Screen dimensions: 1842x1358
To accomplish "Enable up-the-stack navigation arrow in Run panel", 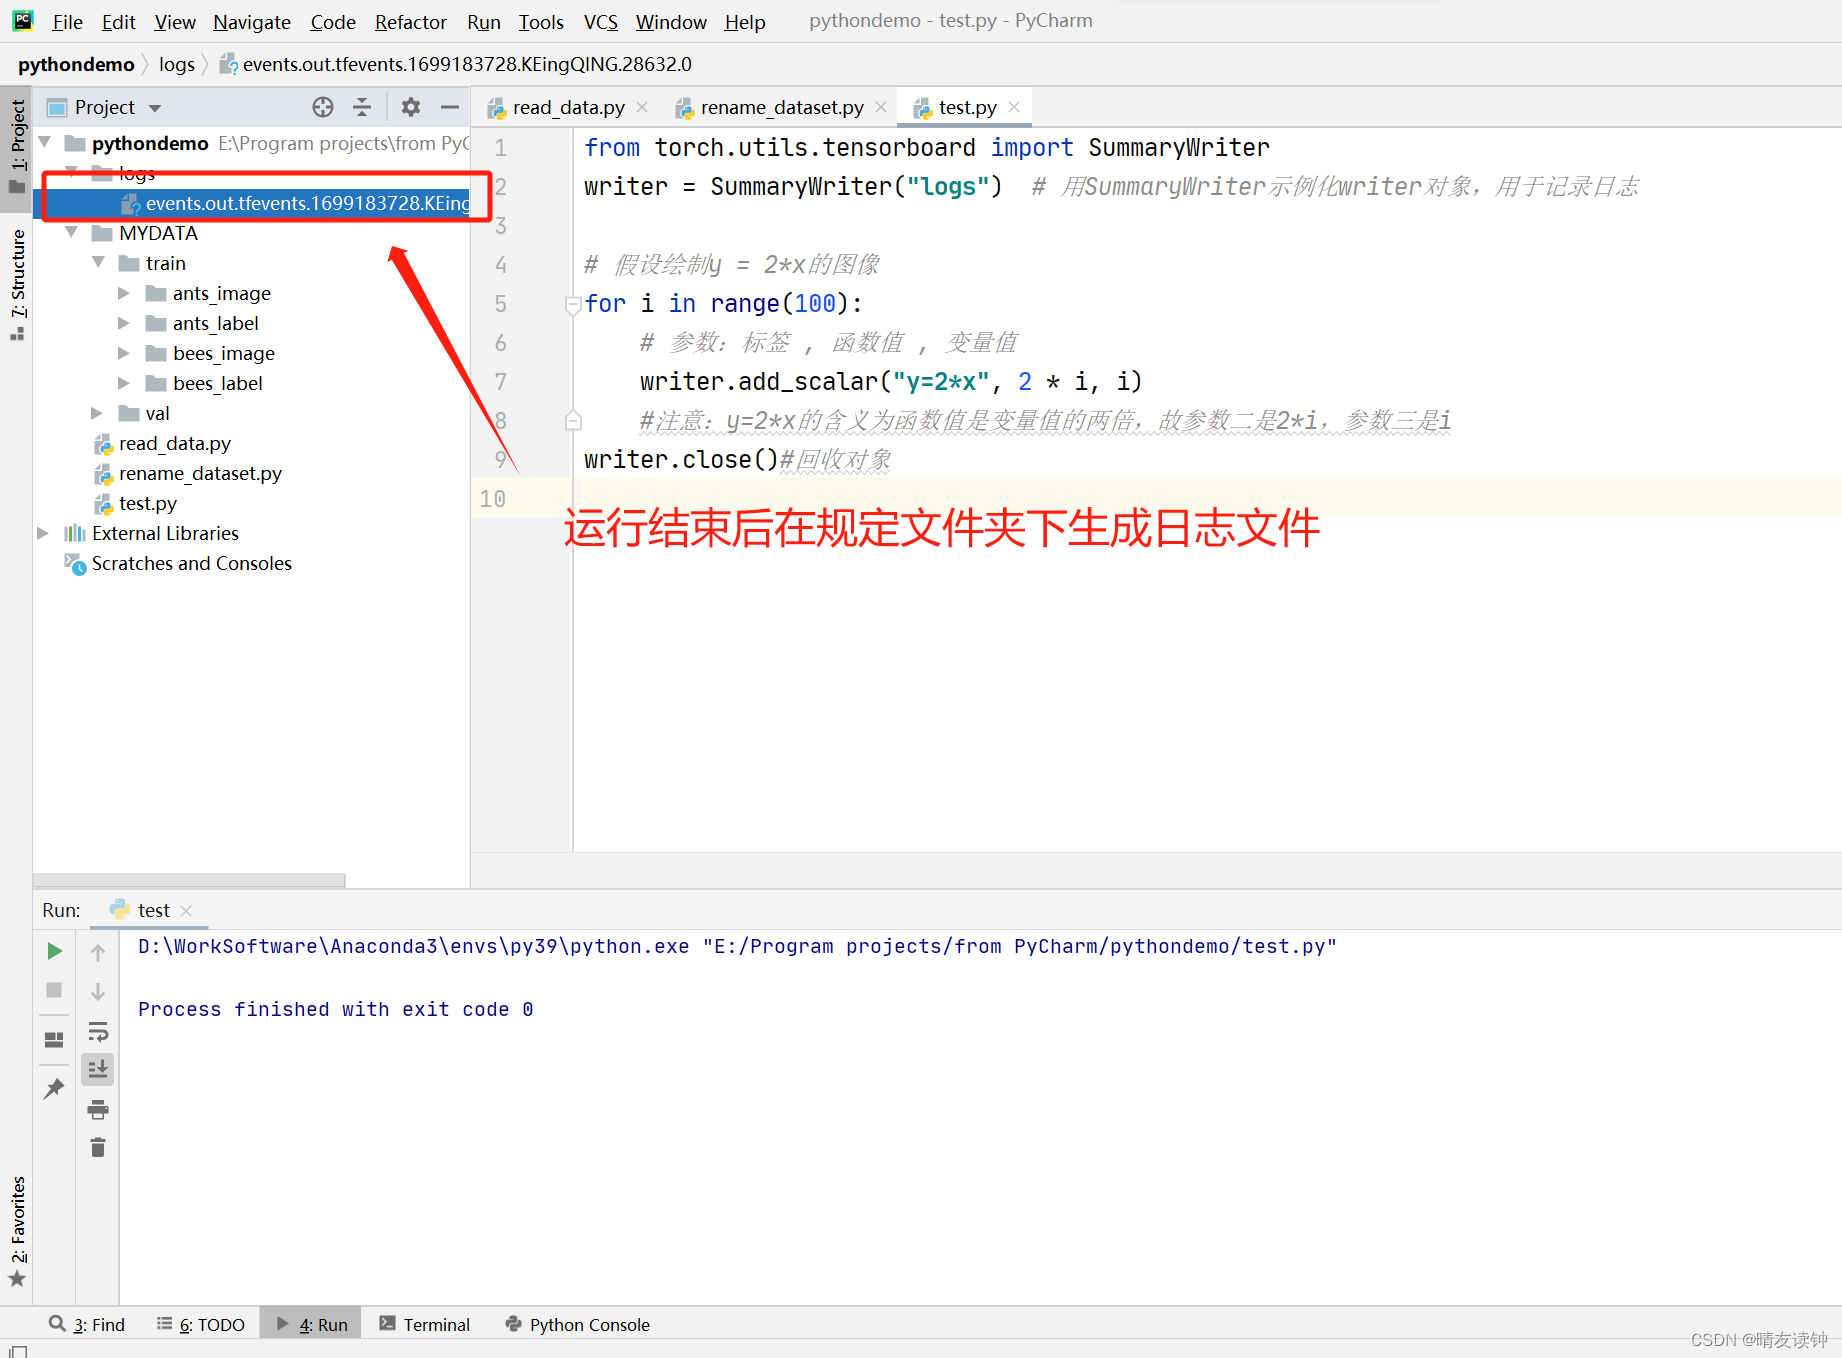I will tap(97, 951).
